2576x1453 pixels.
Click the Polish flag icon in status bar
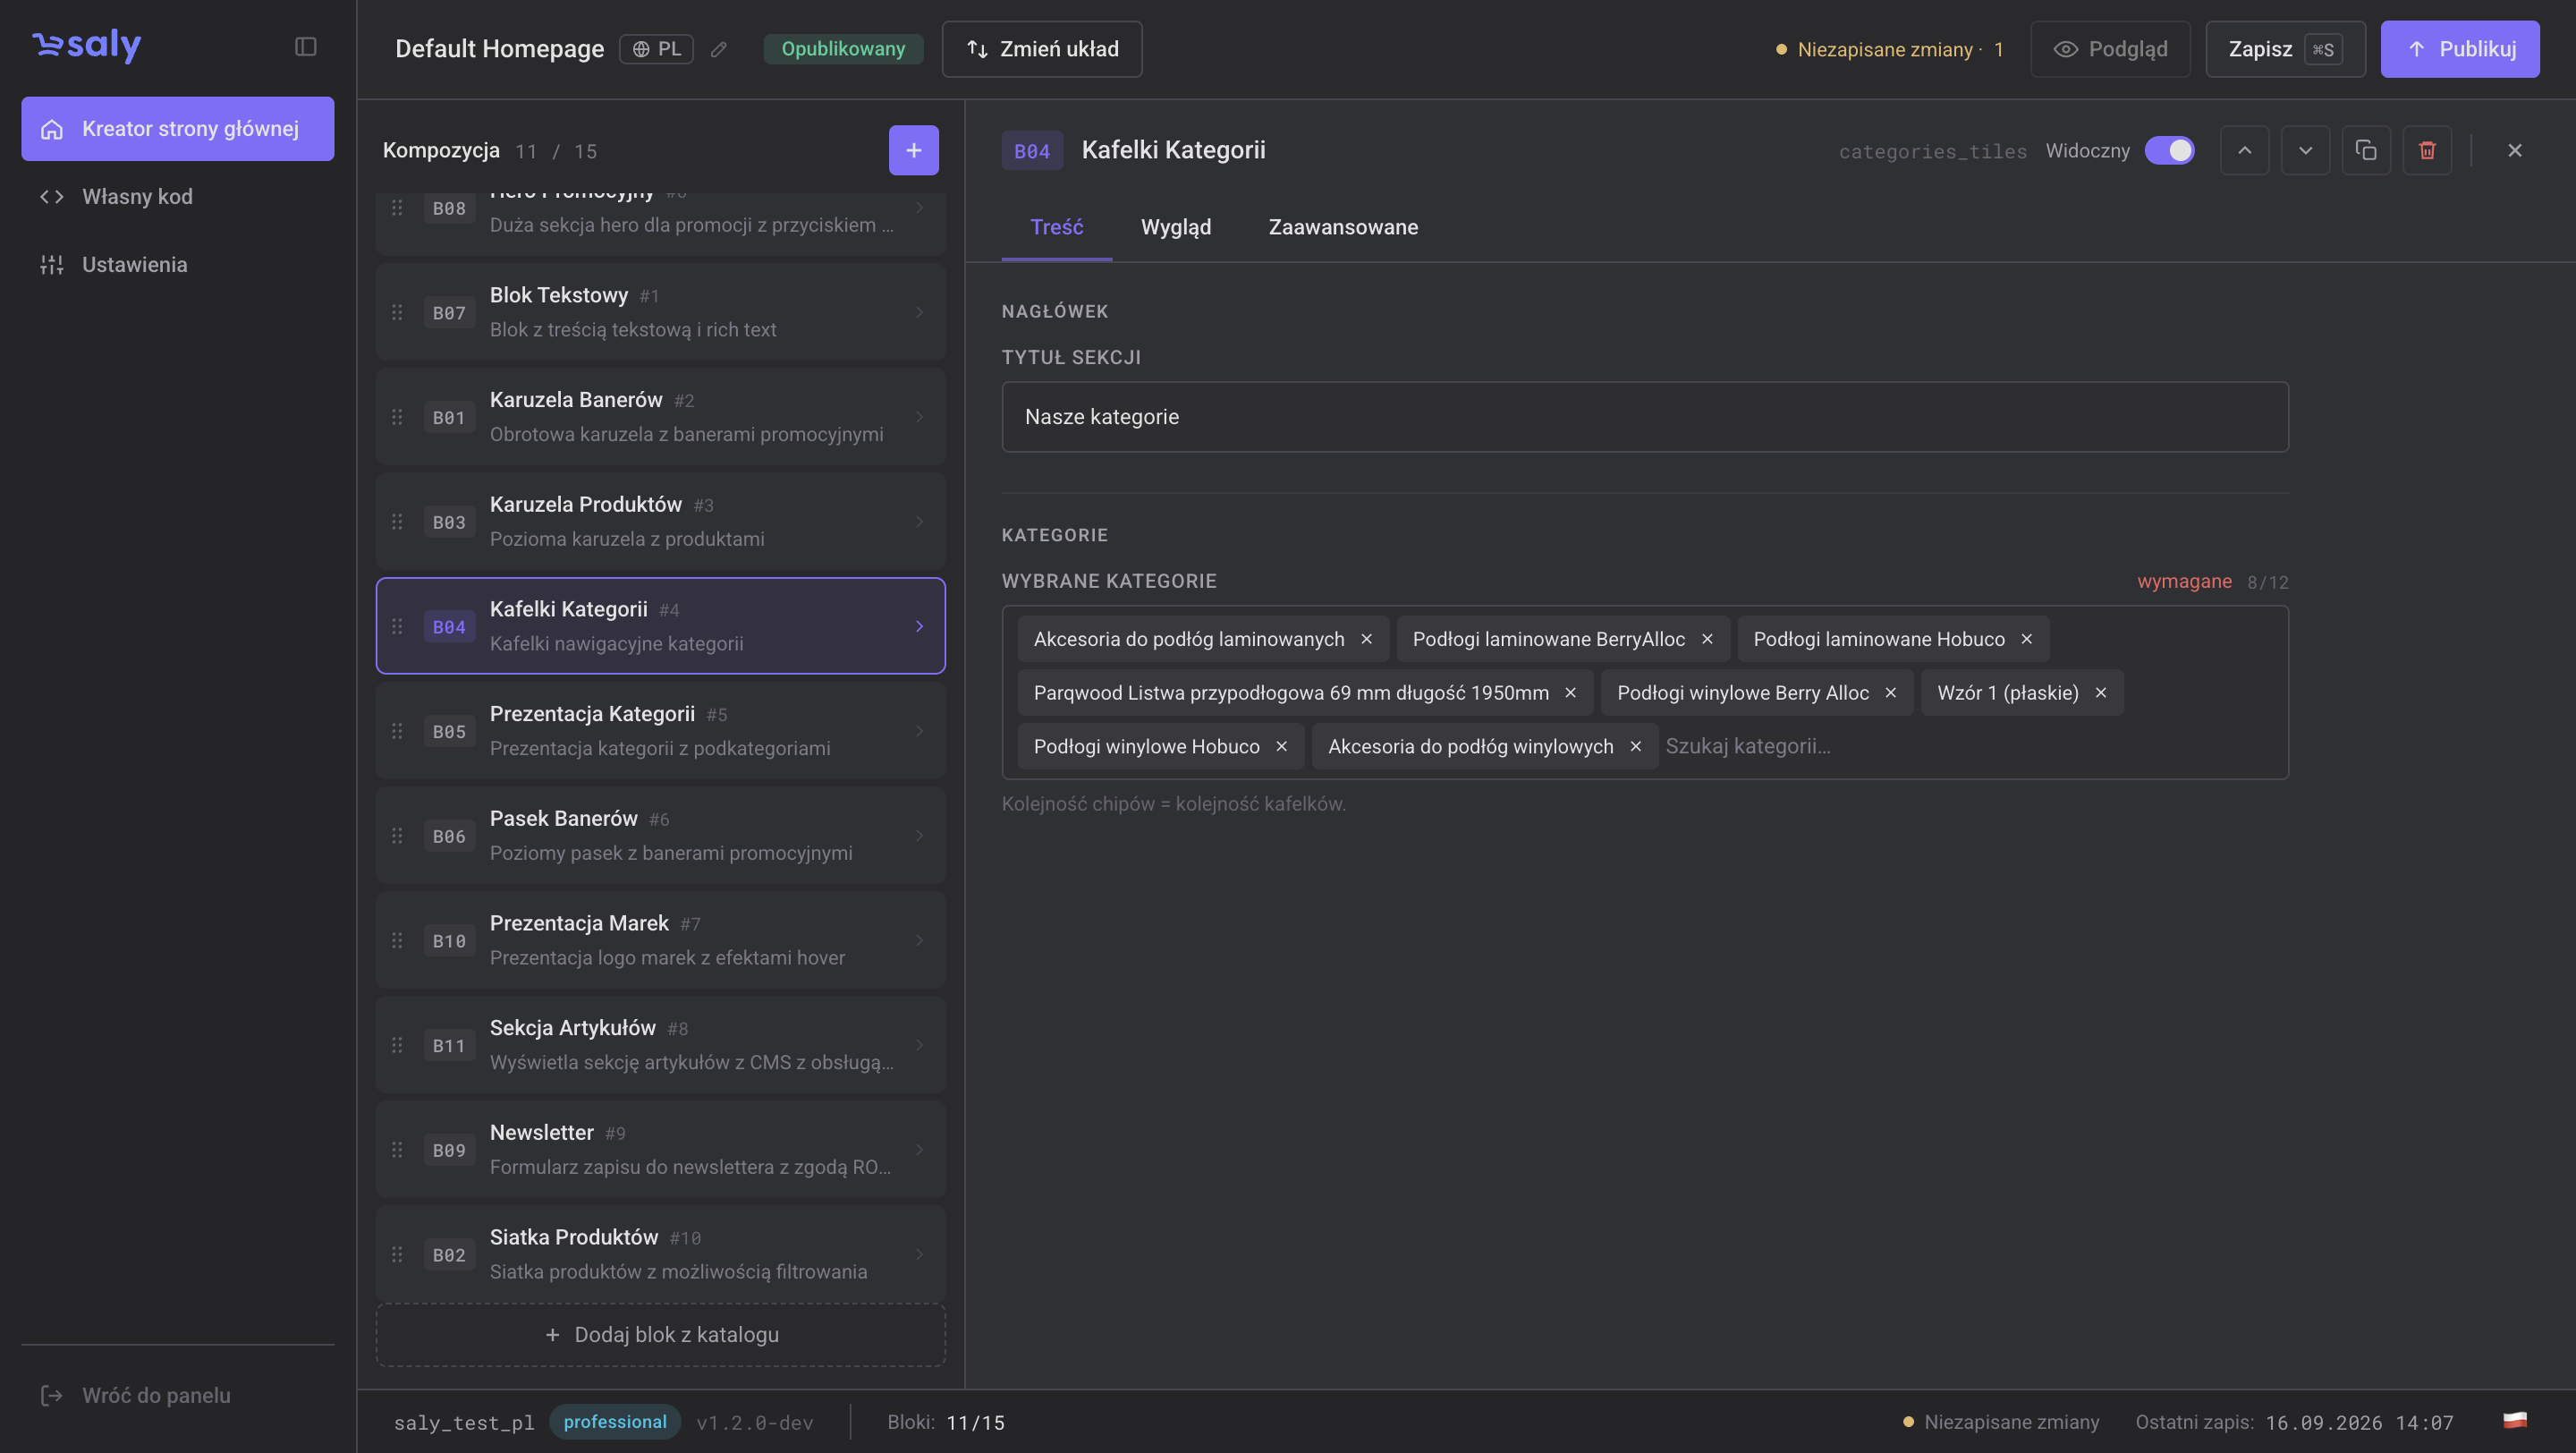click(2515, 1421)
